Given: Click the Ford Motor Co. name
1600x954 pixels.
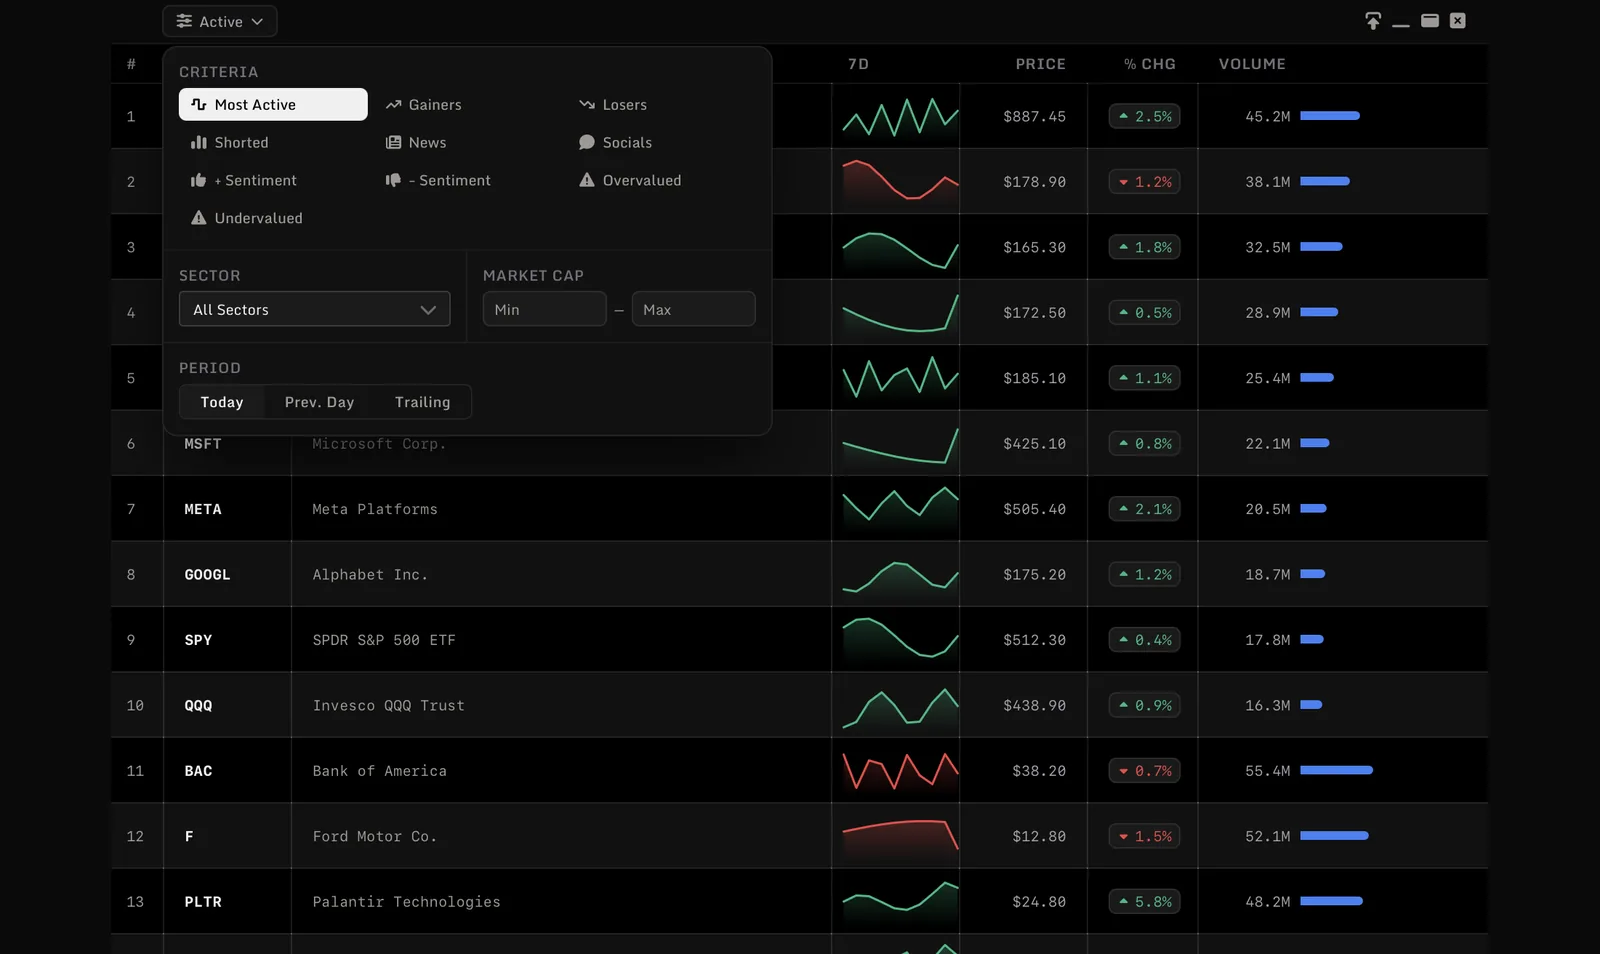Looking at the screenshot, I should 375,837.
